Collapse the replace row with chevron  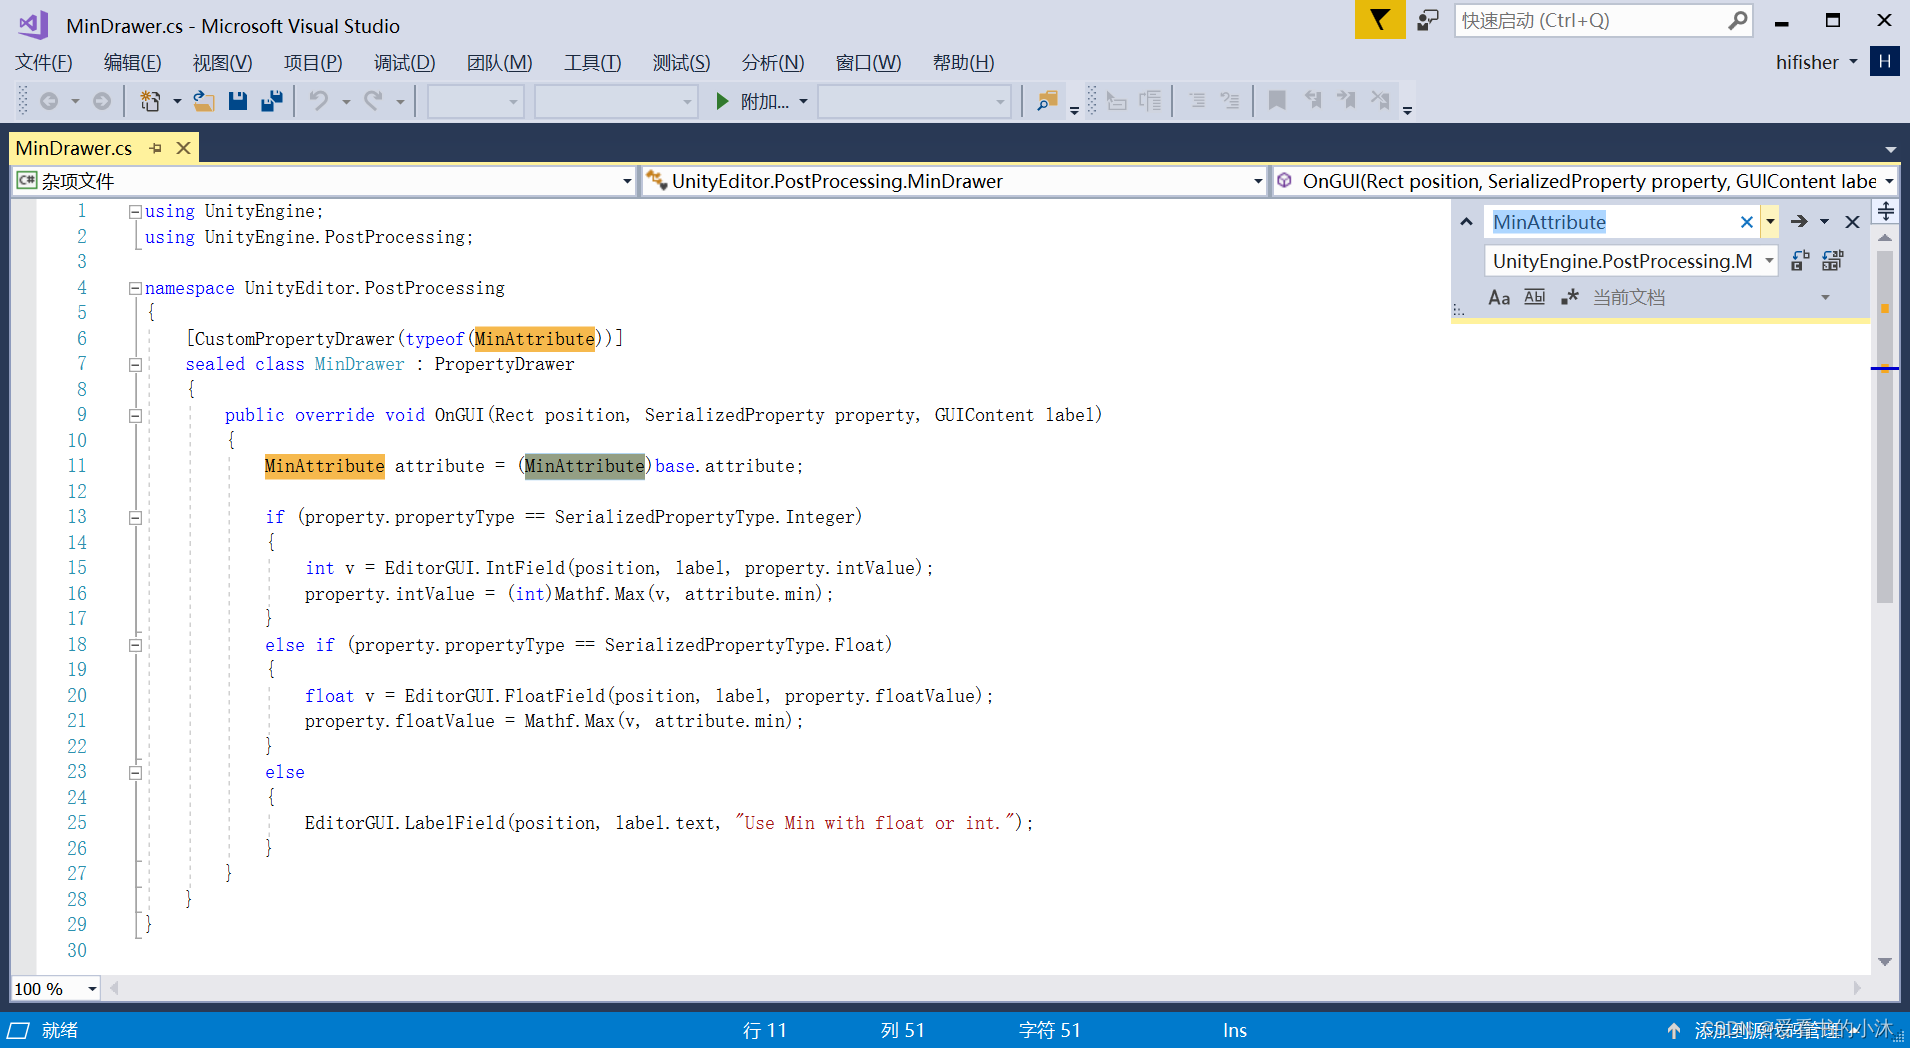click(1466, 222)
